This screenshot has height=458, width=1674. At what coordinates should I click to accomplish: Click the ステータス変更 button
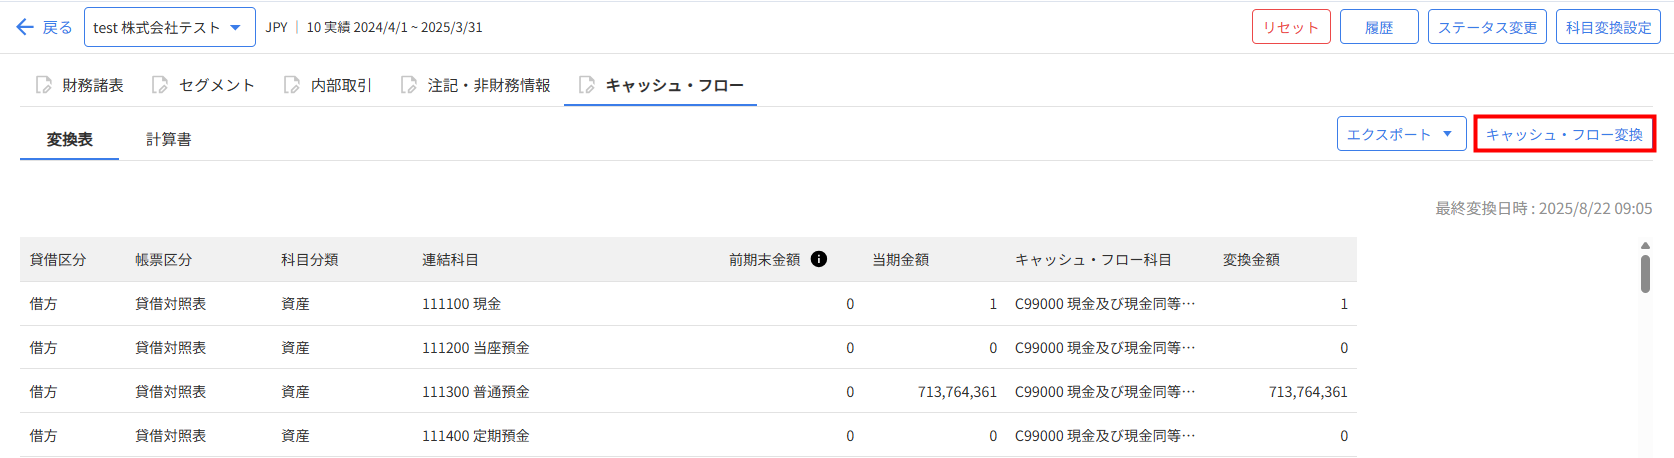(1487, 27)
